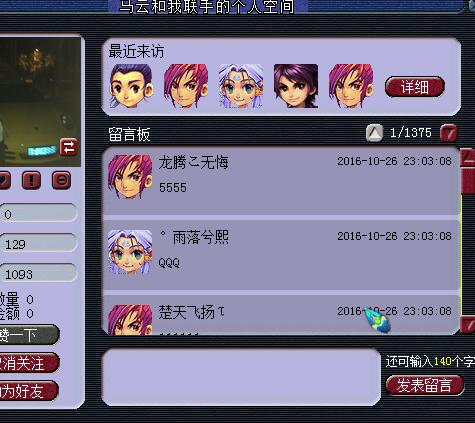
Task: Go to previous message board page
Action: 374,133
